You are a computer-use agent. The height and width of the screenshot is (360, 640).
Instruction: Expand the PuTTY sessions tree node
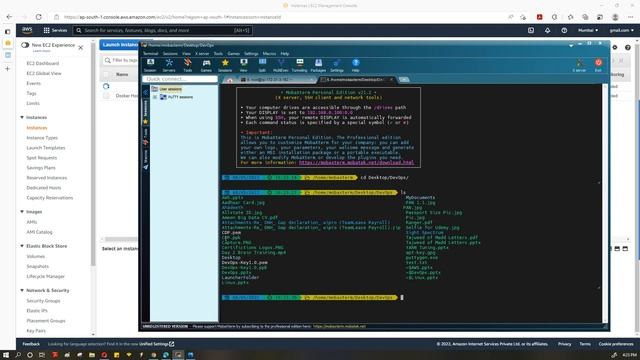pos(155,97)
